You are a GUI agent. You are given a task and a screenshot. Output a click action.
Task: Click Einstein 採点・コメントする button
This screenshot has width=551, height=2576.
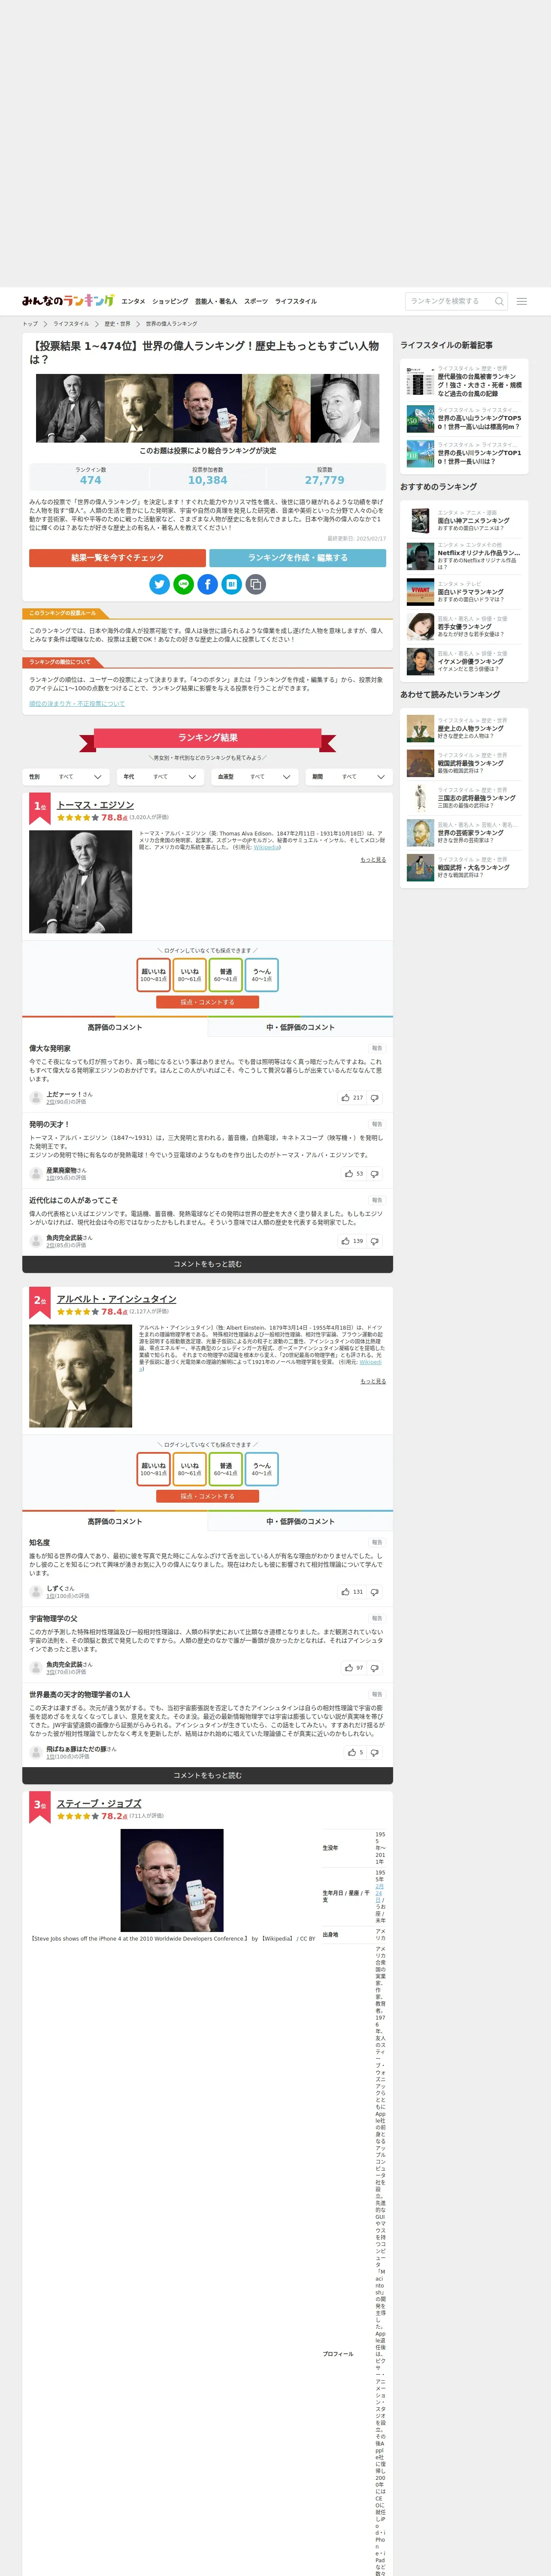[207, 1496]
